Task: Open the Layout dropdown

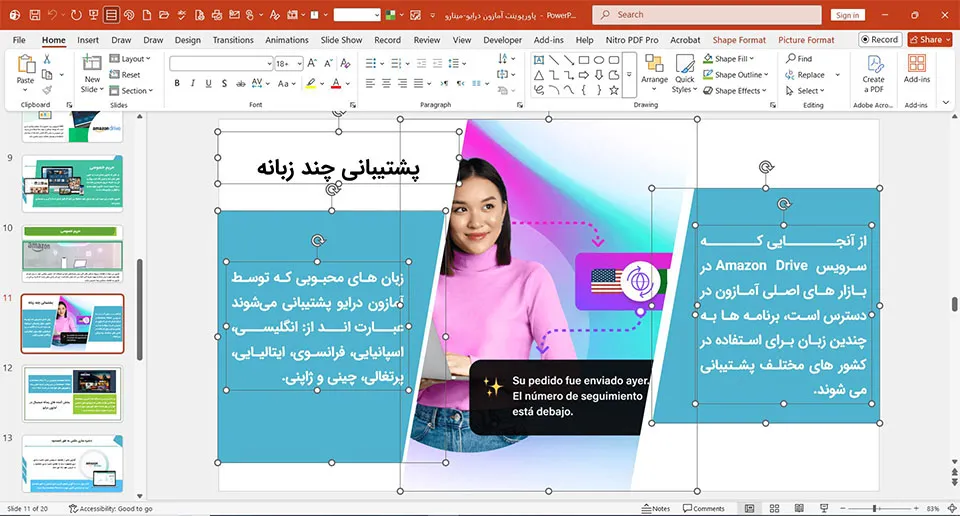Action: click(130, 59)
